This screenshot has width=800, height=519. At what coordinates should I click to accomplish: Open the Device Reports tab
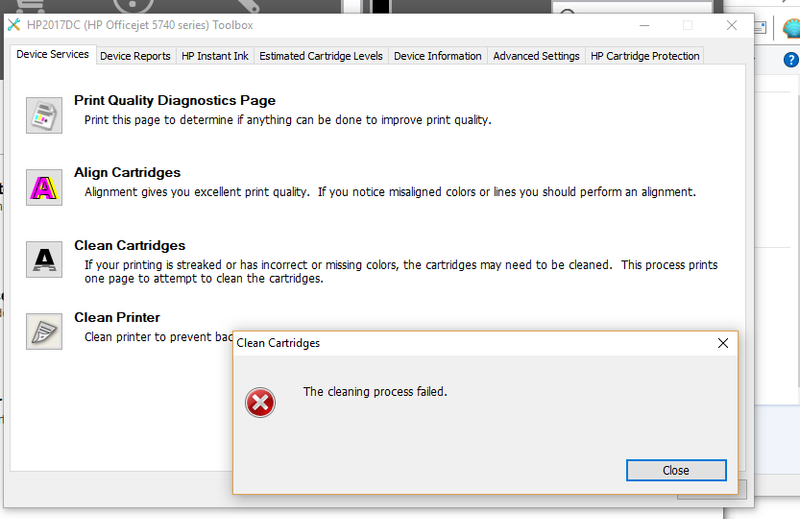point(135,56)
